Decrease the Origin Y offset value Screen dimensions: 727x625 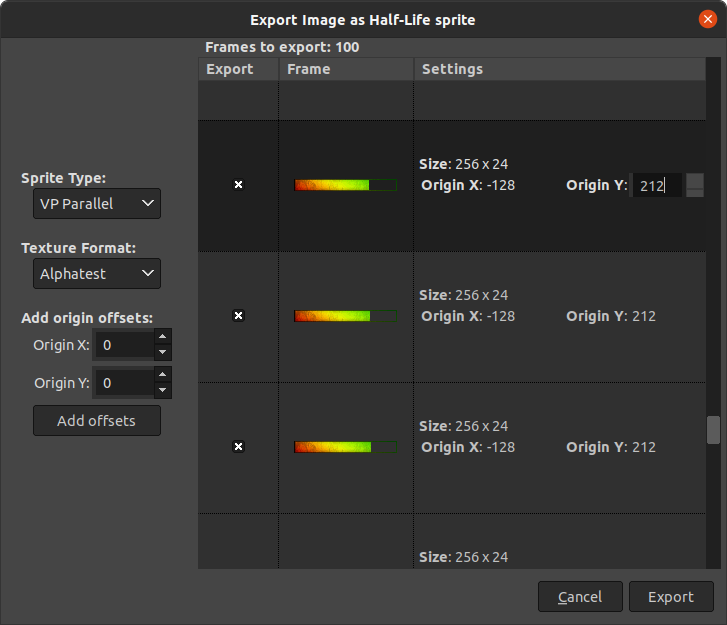pos(163,390)
